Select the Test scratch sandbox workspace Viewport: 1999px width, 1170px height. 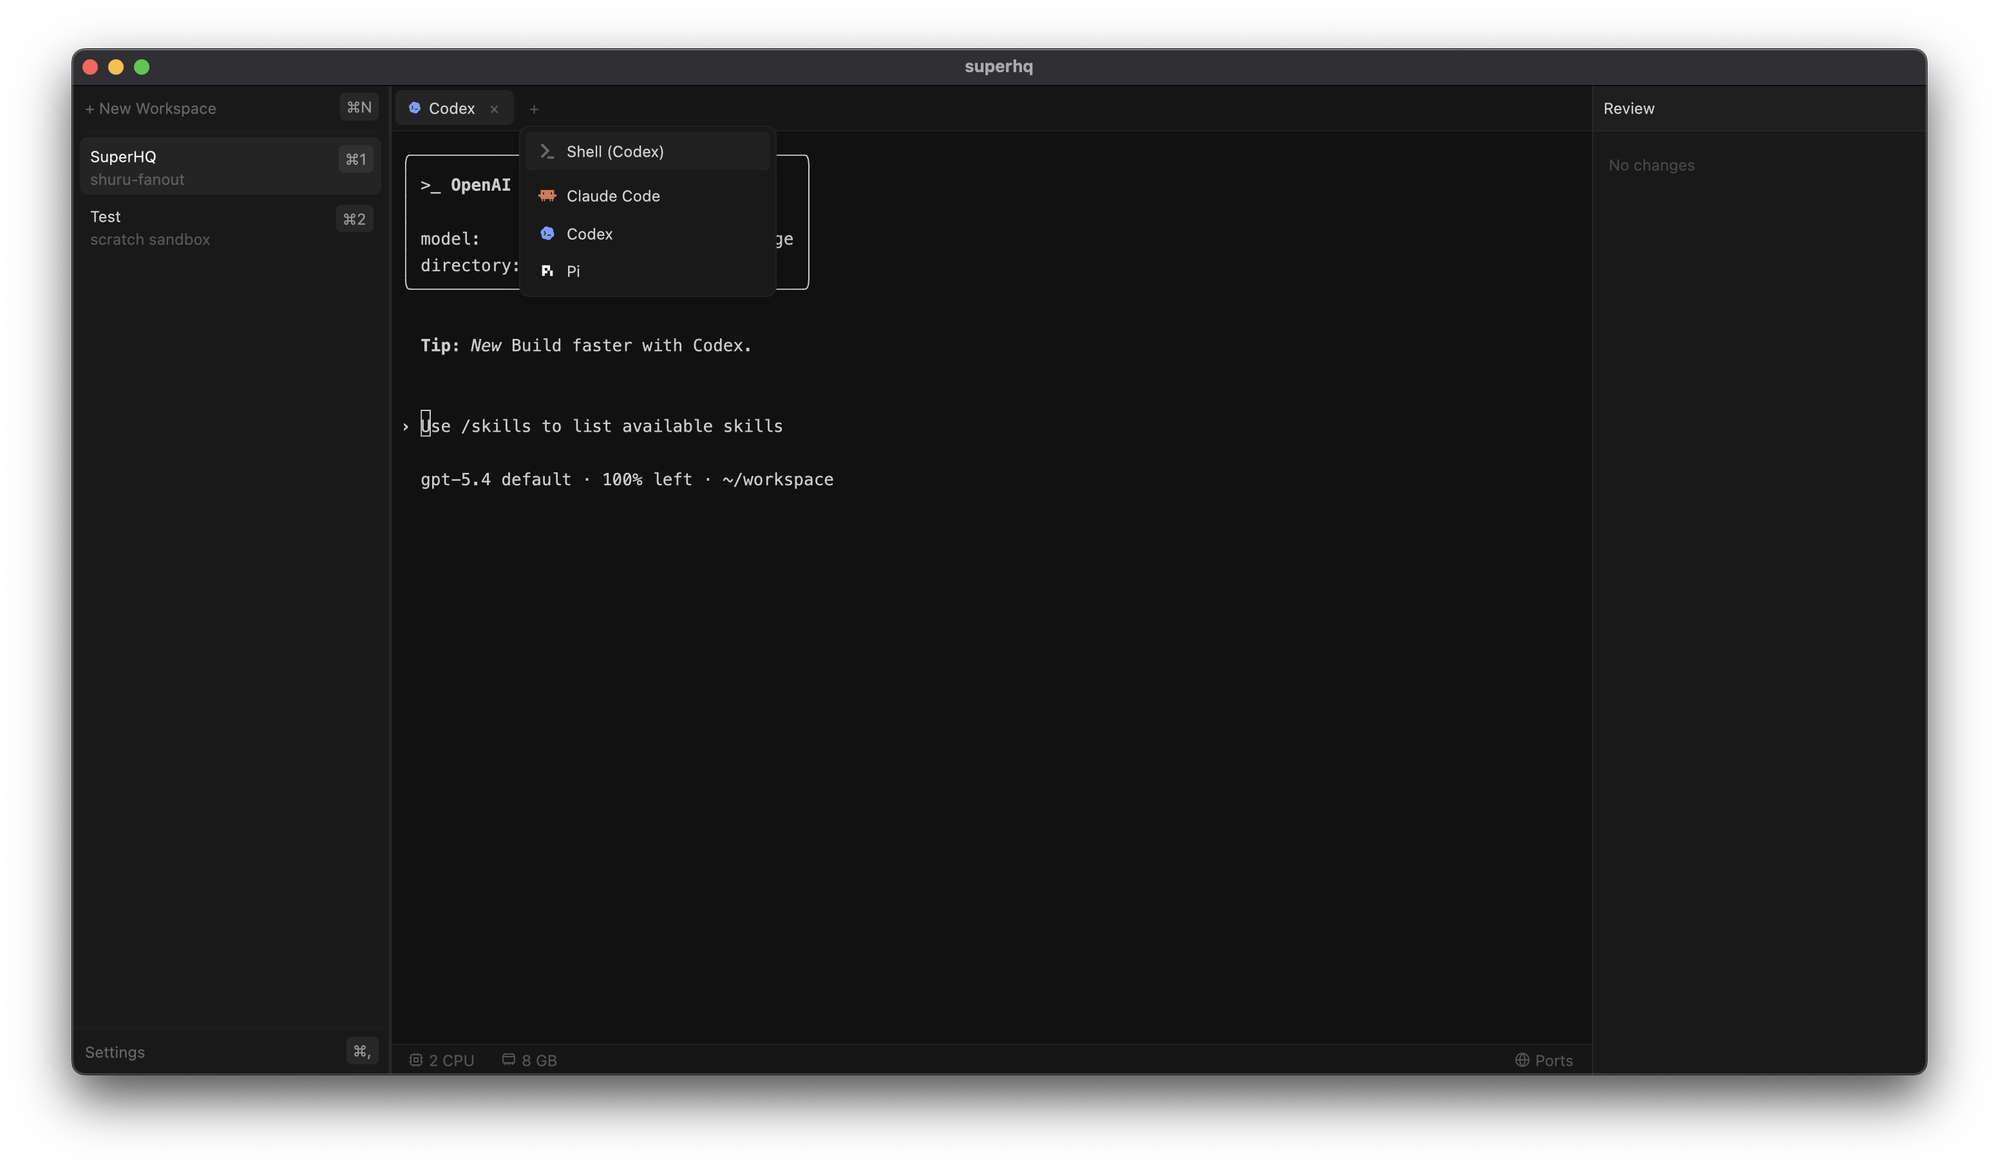pyautogui.click(x=150, y=227)
